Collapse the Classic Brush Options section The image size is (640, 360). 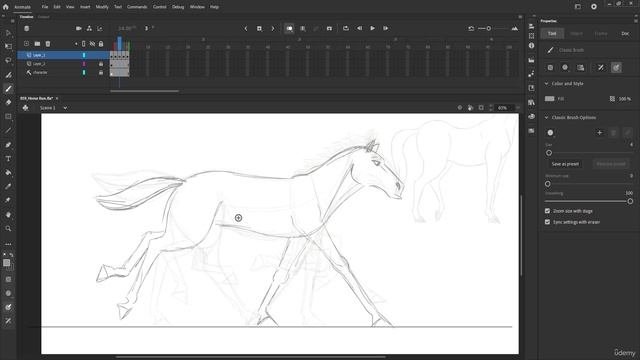coord(547,118)
